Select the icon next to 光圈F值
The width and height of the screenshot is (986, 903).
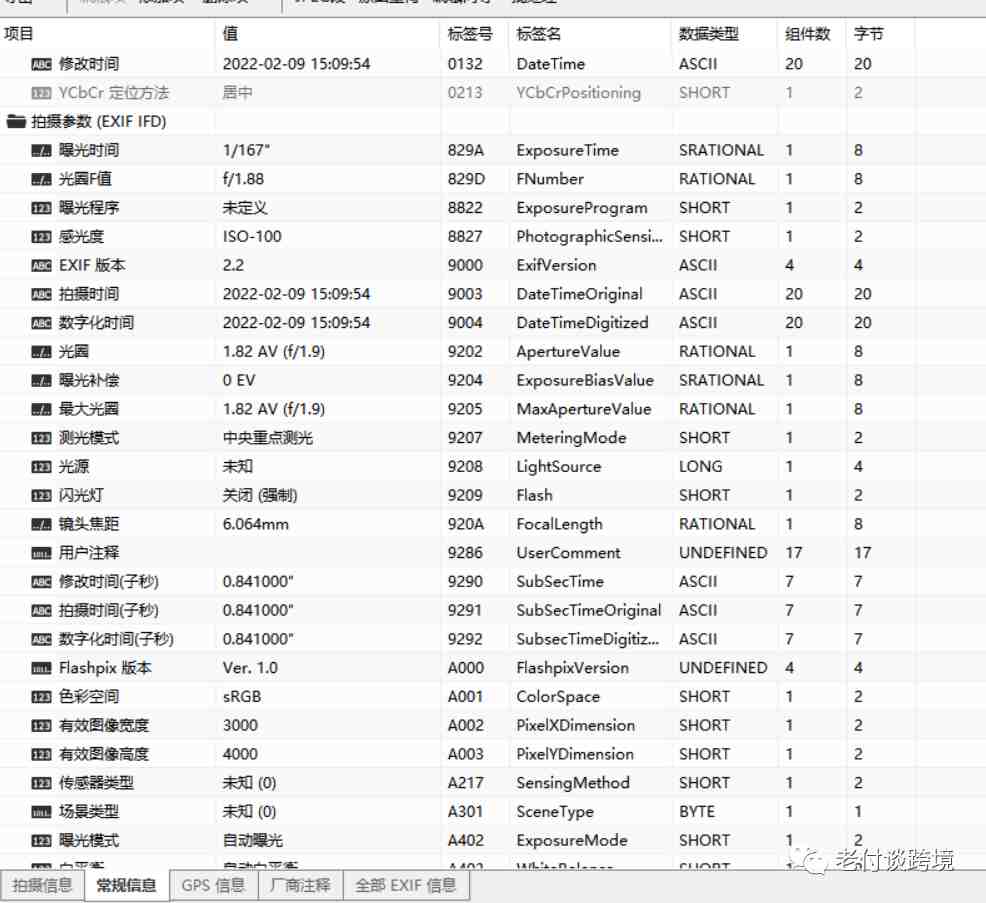coord(42,179)
